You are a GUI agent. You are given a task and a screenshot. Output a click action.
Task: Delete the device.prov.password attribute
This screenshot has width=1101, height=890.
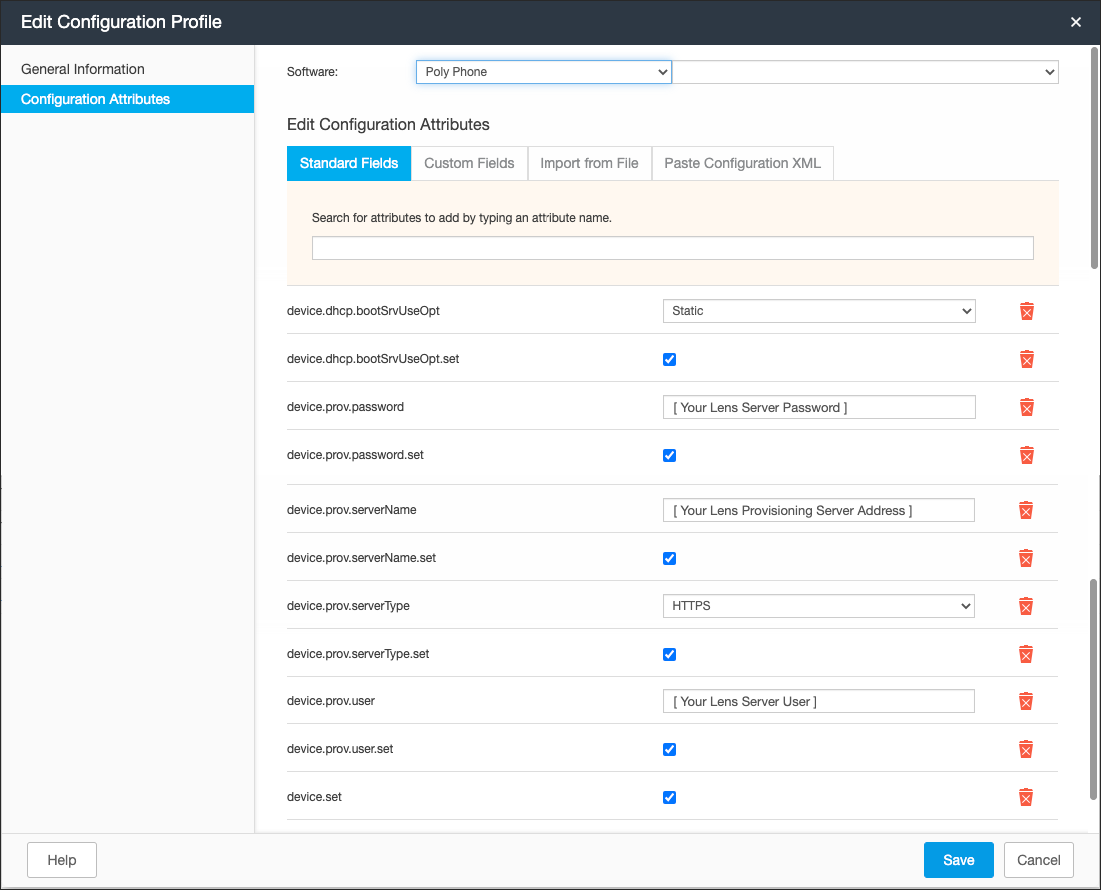pyautogui.click(x=1027, y=407)
